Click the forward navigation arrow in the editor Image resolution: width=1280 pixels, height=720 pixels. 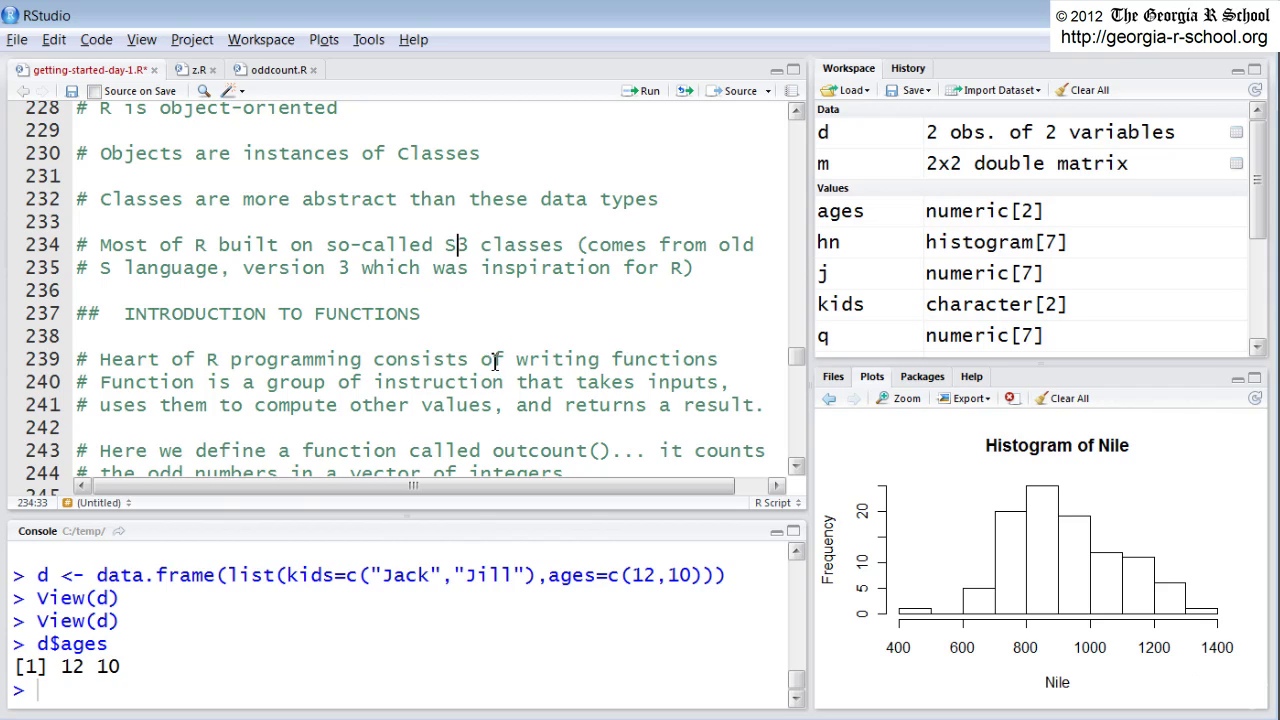click(46, 91)
